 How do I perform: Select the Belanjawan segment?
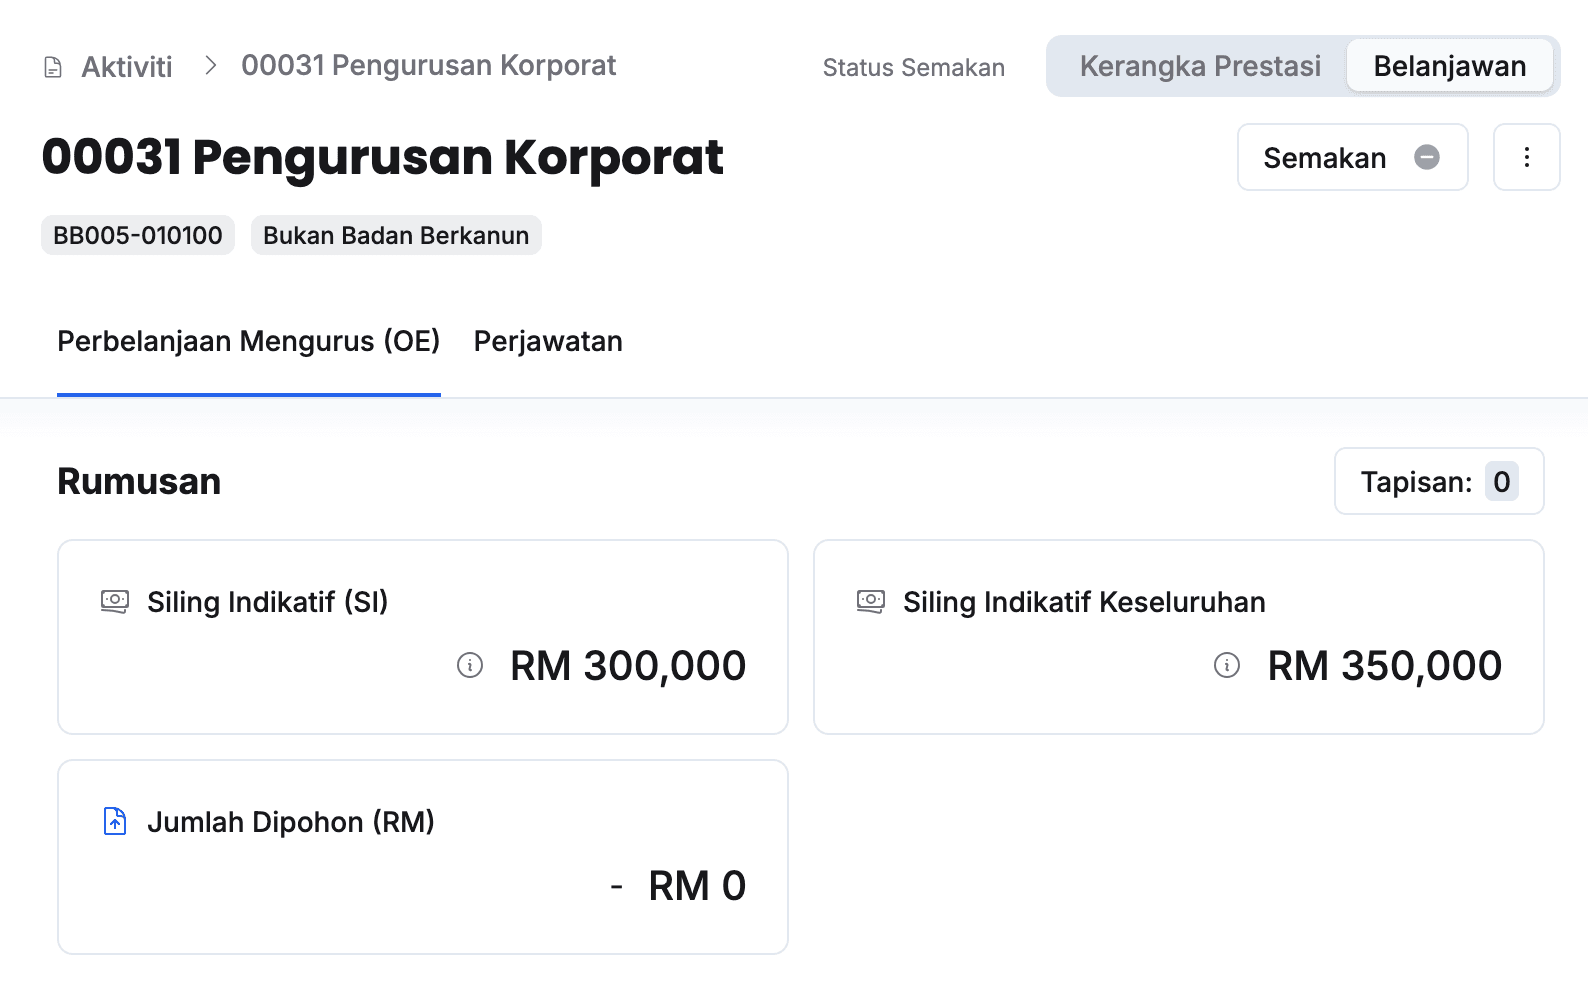pos(1449,66)
